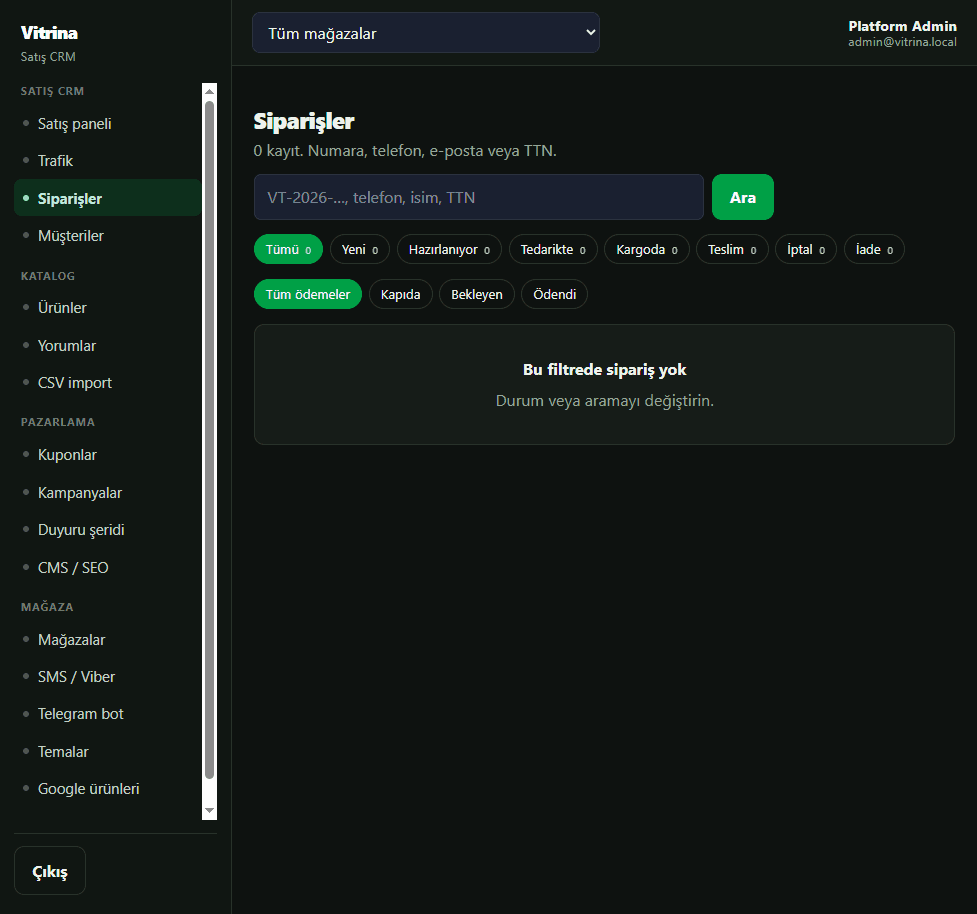Open the Tüm mağazalar store dropdown
Screen dimensions: 977x914
point(426,33)
